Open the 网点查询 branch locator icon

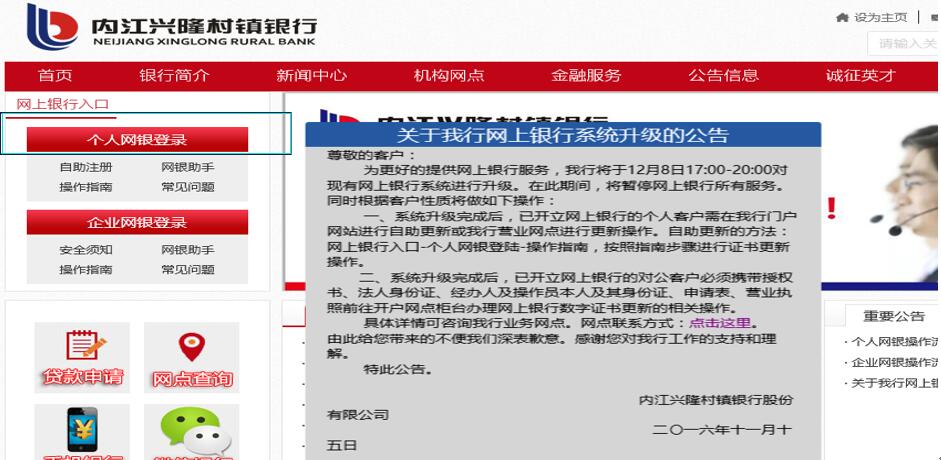pyautogui.click(x=191, y=357)
